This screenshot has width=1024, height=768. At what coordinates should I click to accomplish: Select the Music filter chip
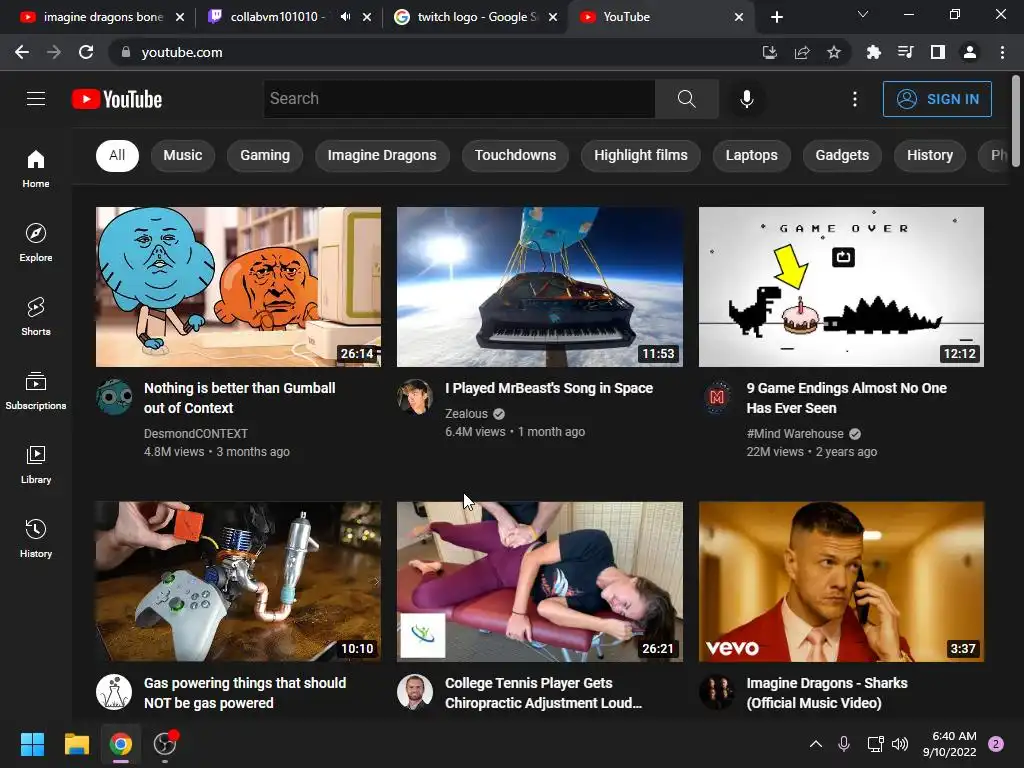click(183, 155)
